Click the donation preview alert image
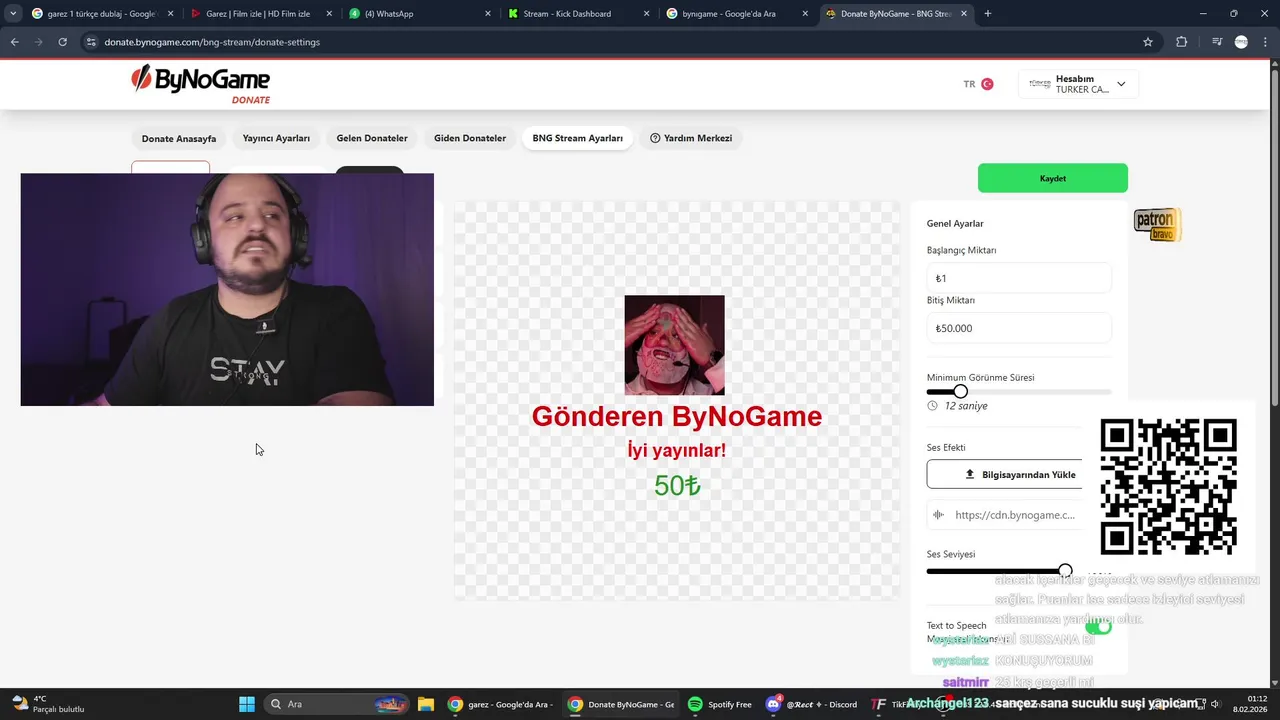Viewport: 1280px width, 720px height. pos(674,345)
